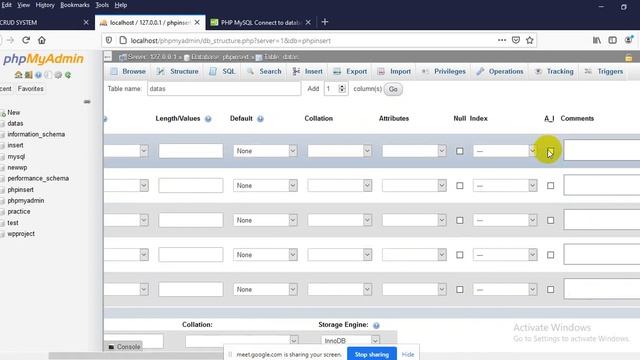
Task: Click Length/Values help icon
Action: pos(208,119)
